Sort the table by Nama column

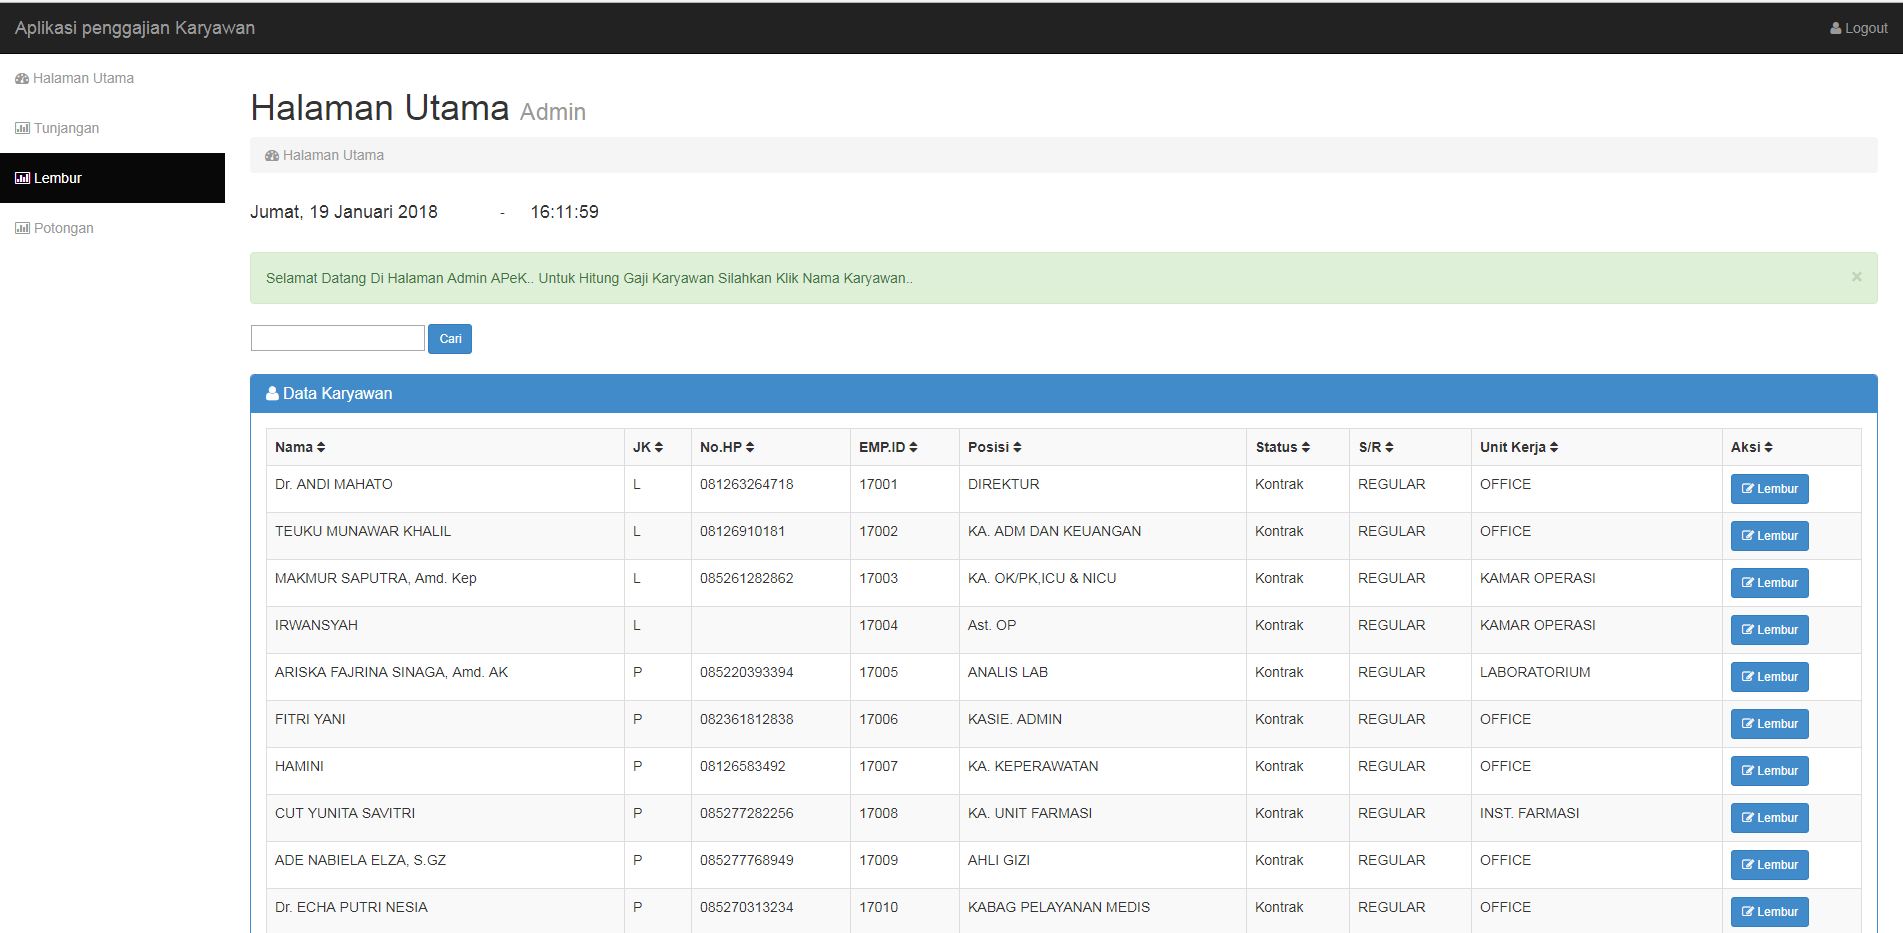pos(300,447)
